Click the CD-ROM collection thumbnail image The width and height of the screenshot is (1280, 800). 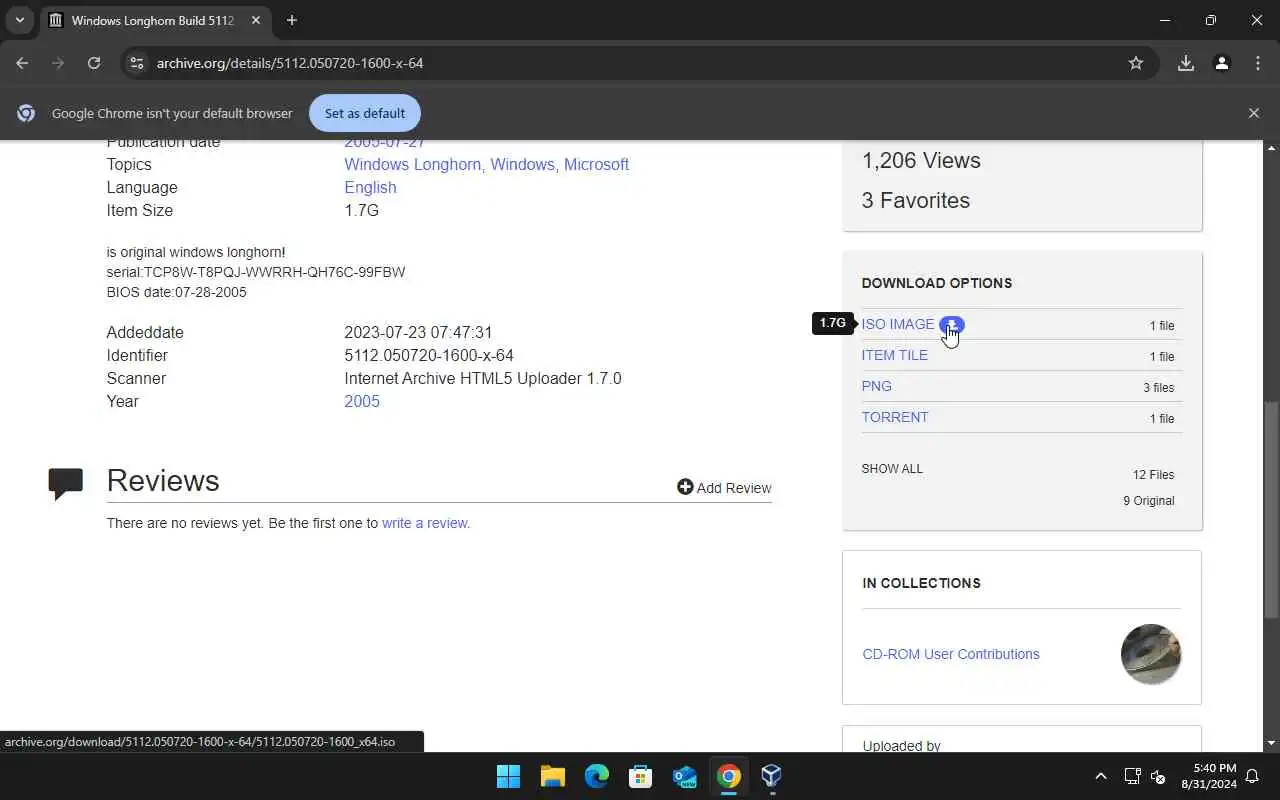coord(1151,654)
